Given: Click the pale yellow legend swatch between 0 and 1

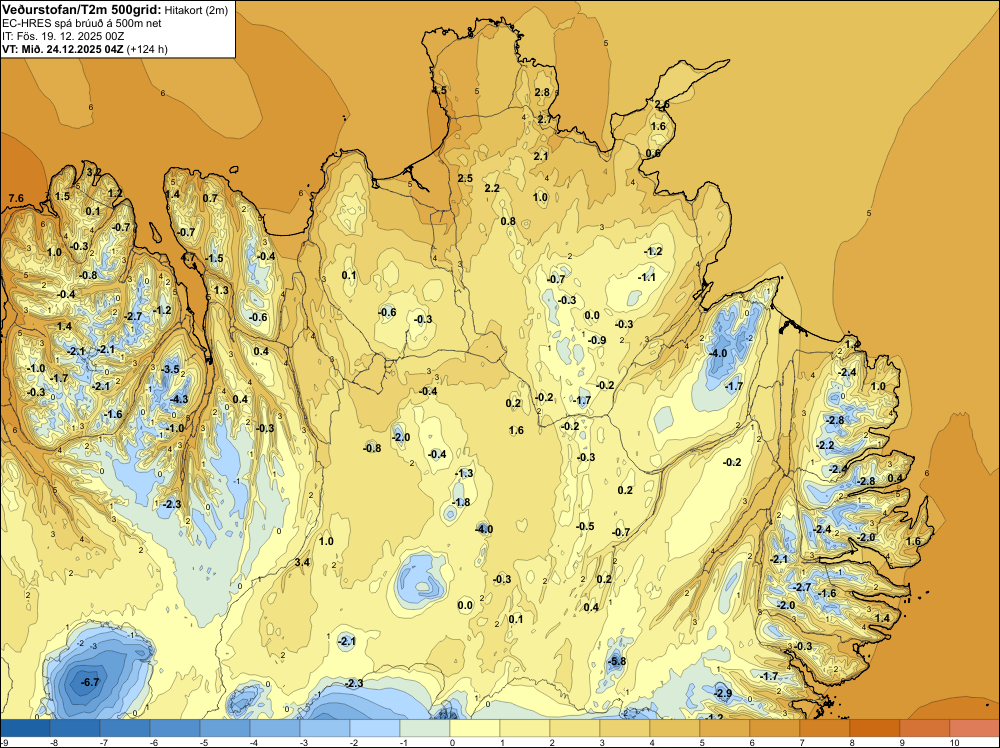Looking at the screenshot, I should click(x=475, y=728).
